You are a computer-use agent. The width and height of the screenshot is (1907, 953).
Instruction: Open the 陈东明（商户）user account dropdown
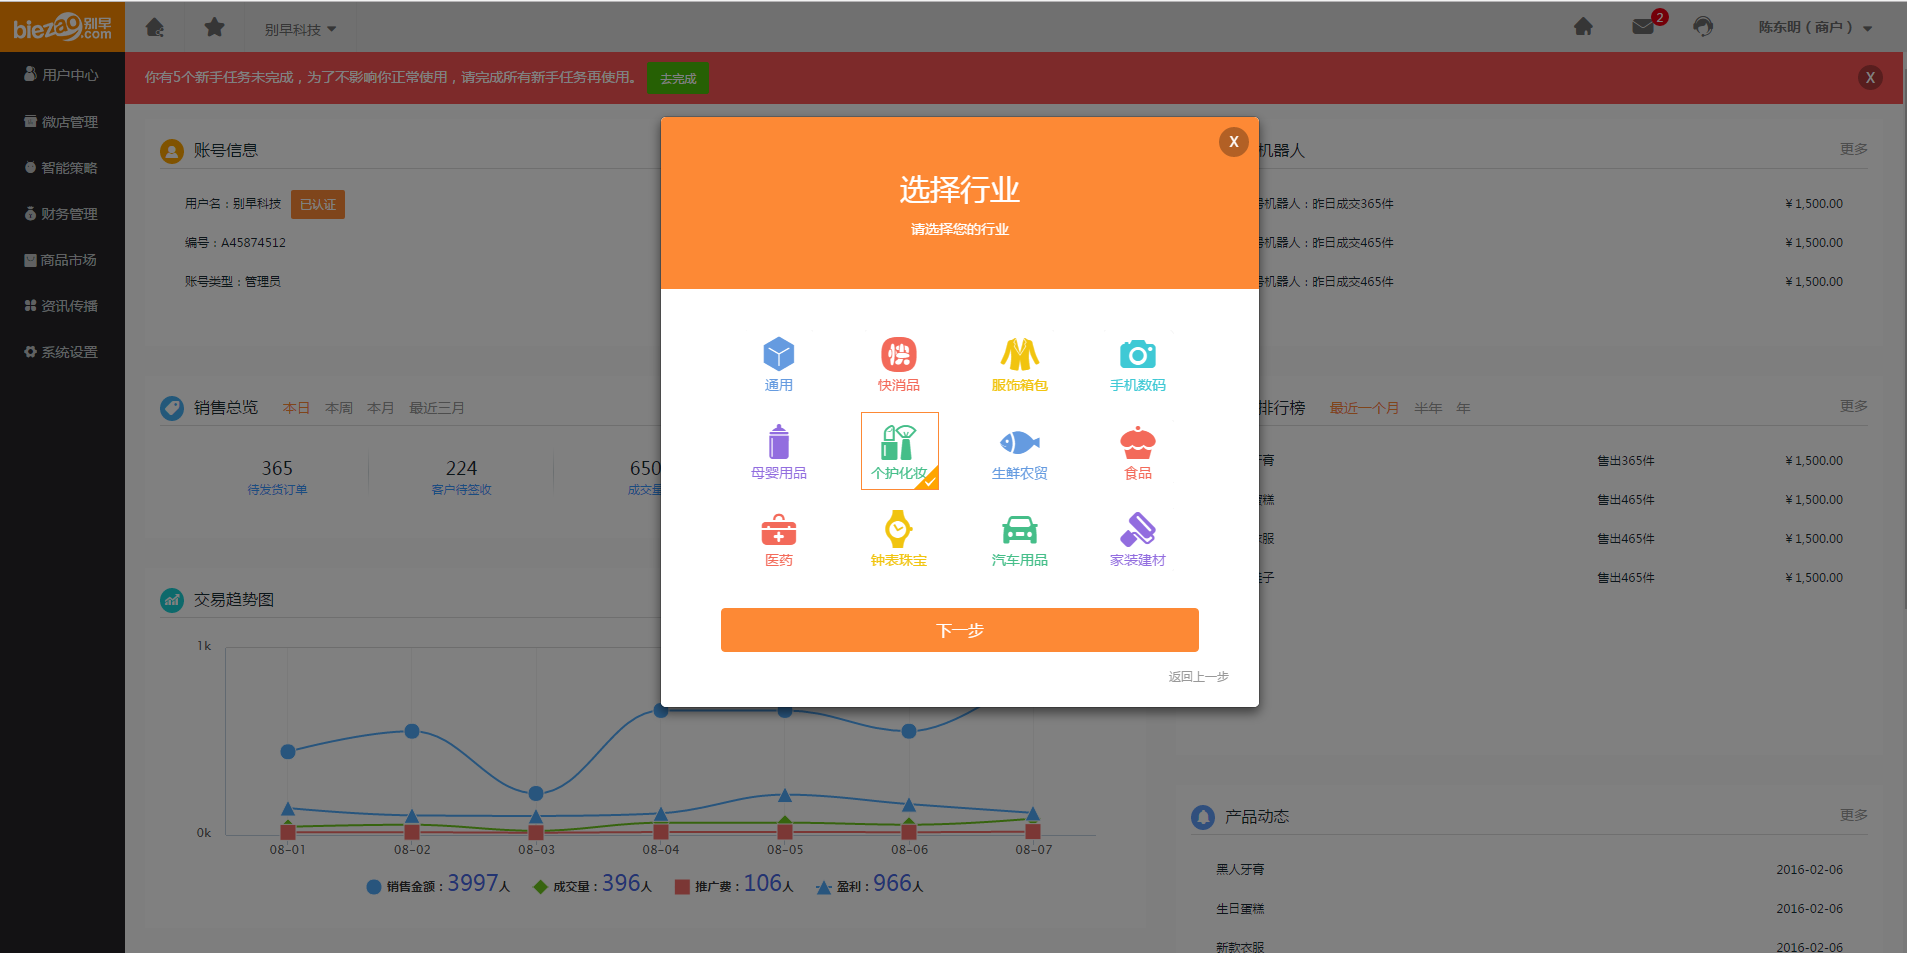(x=1814, y=28)
